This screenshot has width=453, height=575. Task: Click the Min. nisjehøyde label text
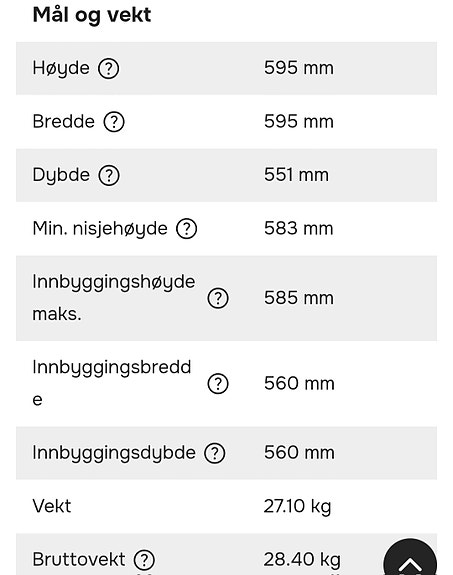100,229
